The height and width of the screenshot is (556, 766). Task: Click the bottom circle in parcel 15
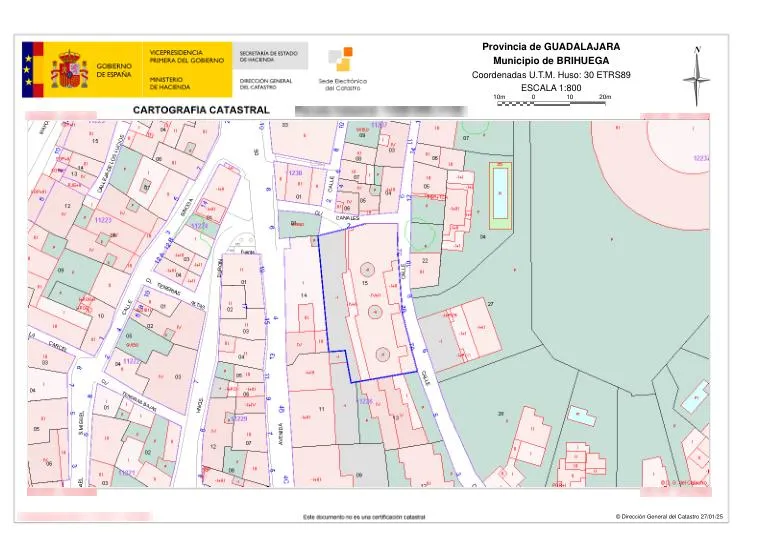tap(383, 354)
